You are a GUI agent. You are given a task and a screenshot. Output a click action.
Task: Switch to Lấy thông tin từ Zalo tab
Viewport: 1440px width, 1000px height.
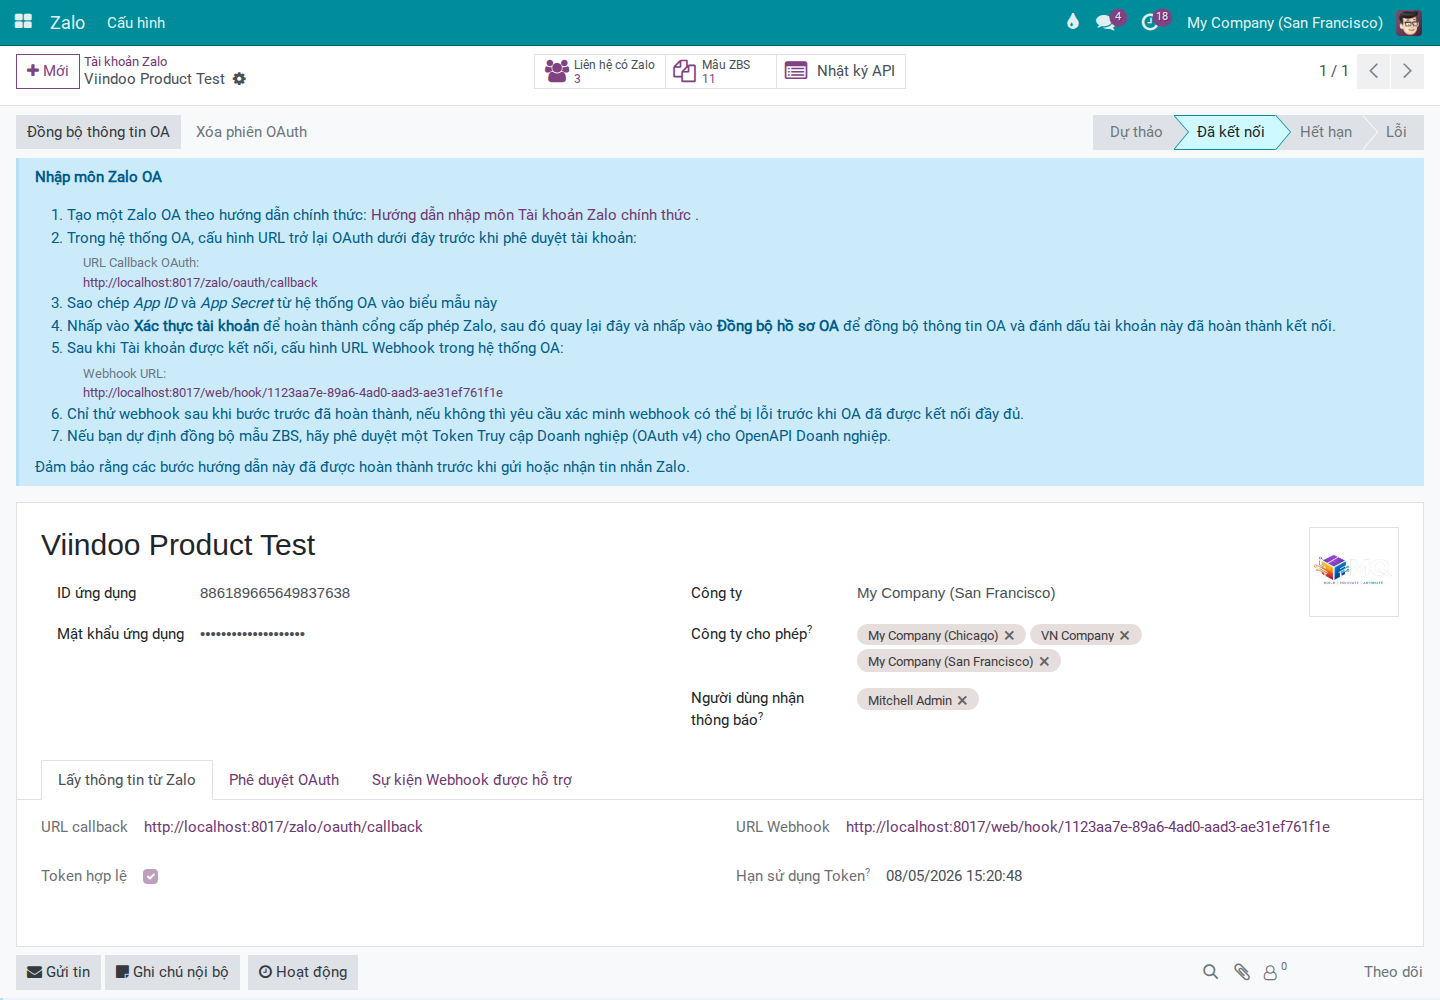click(x=127, y=780)
